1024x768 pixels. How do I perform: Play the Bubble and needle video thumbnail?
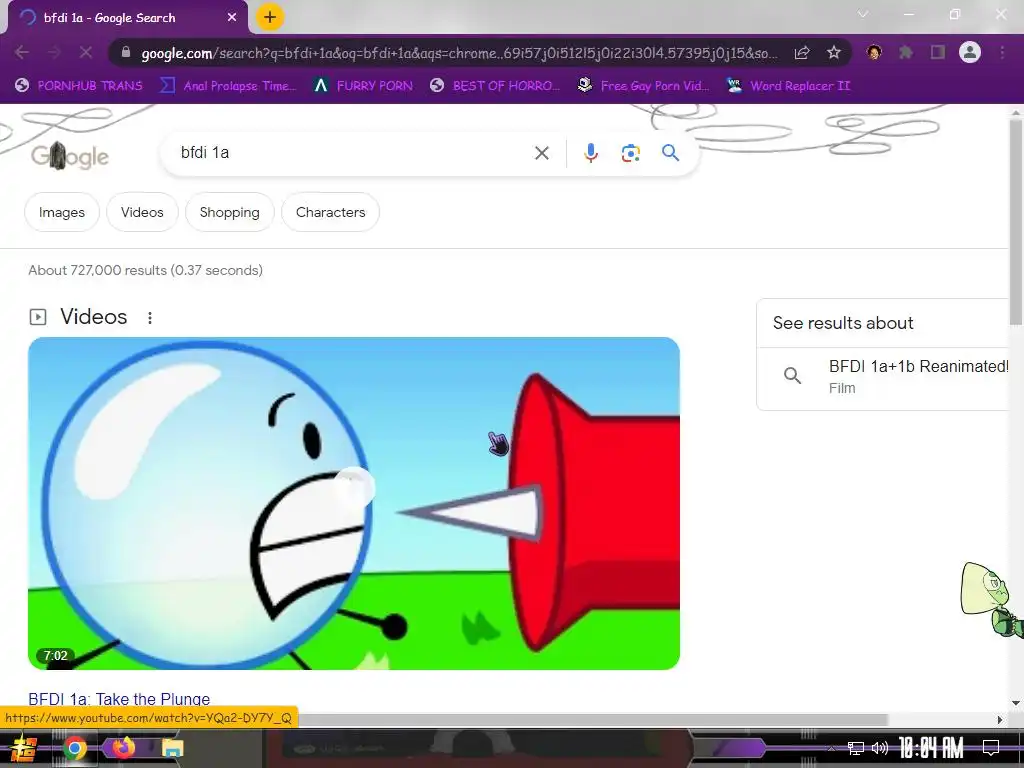point(353,503)
